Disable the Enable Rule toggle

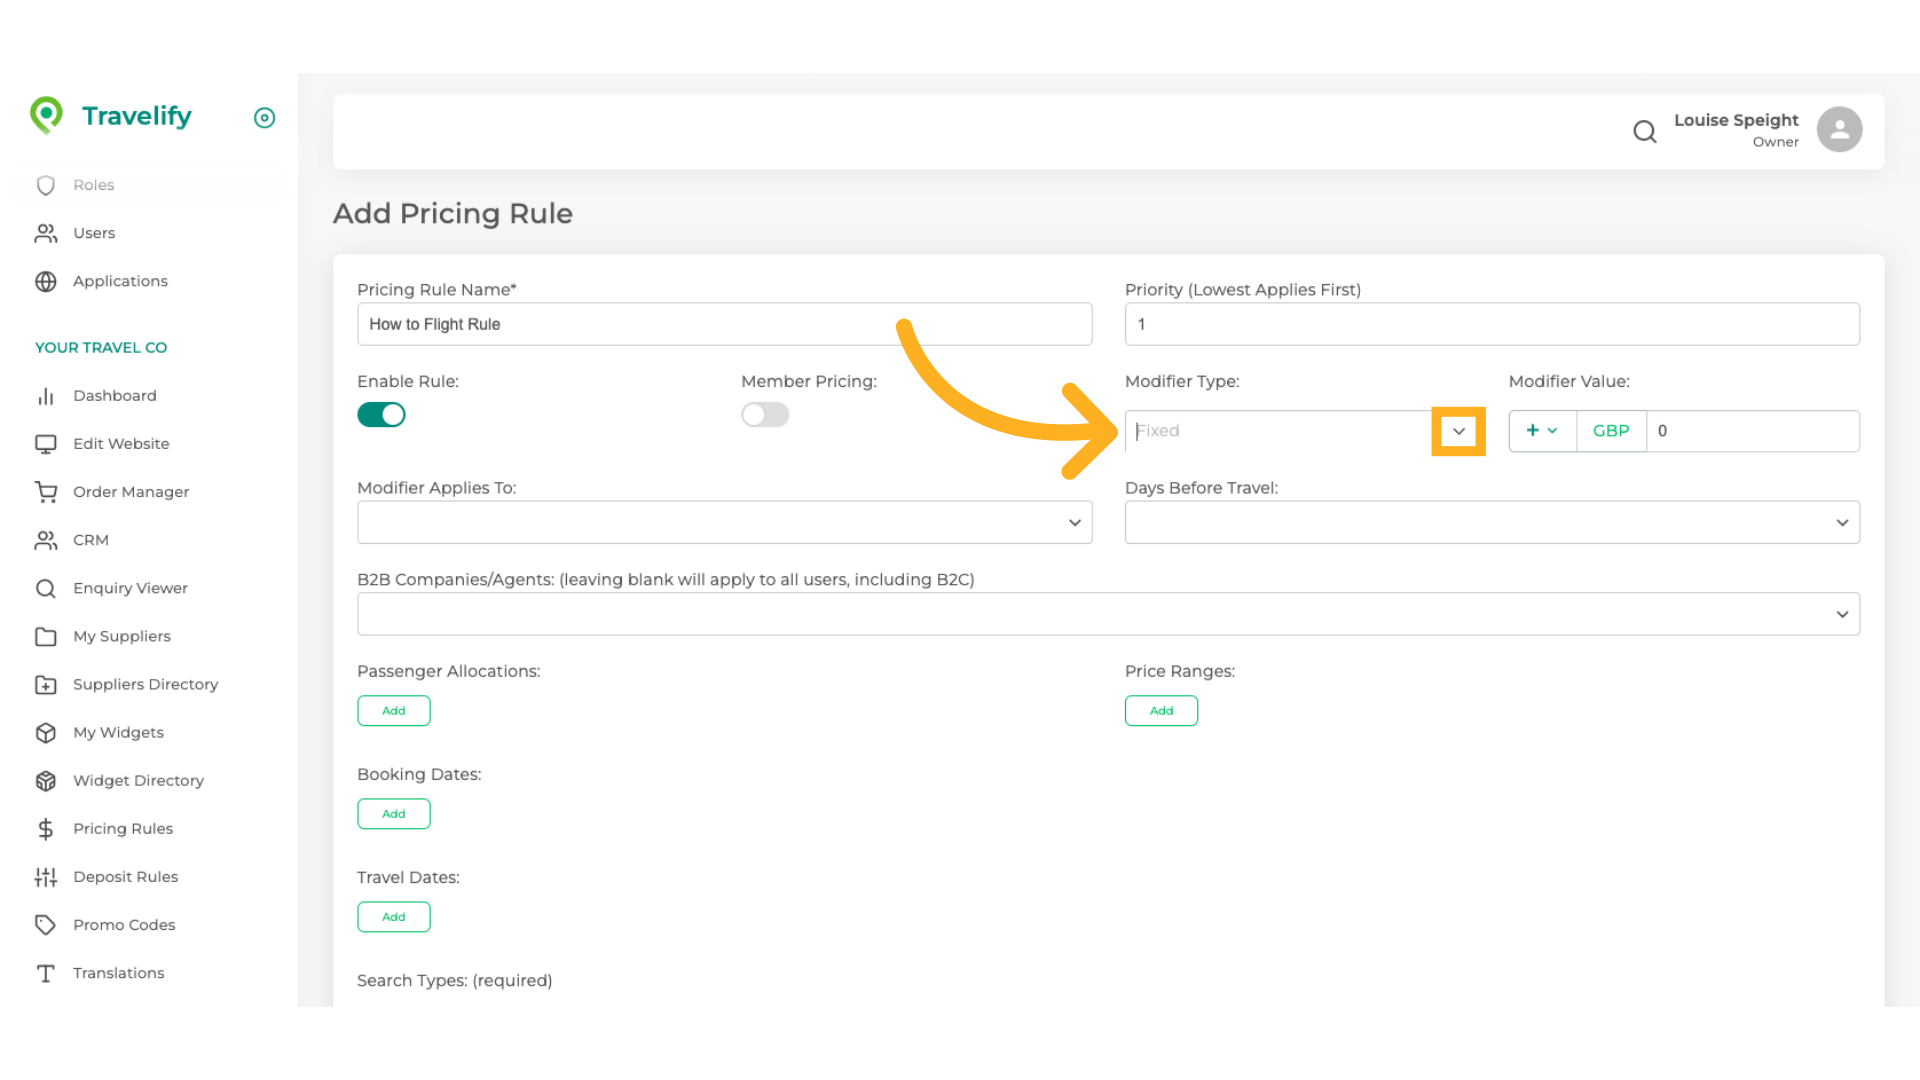tap(381, 414)
